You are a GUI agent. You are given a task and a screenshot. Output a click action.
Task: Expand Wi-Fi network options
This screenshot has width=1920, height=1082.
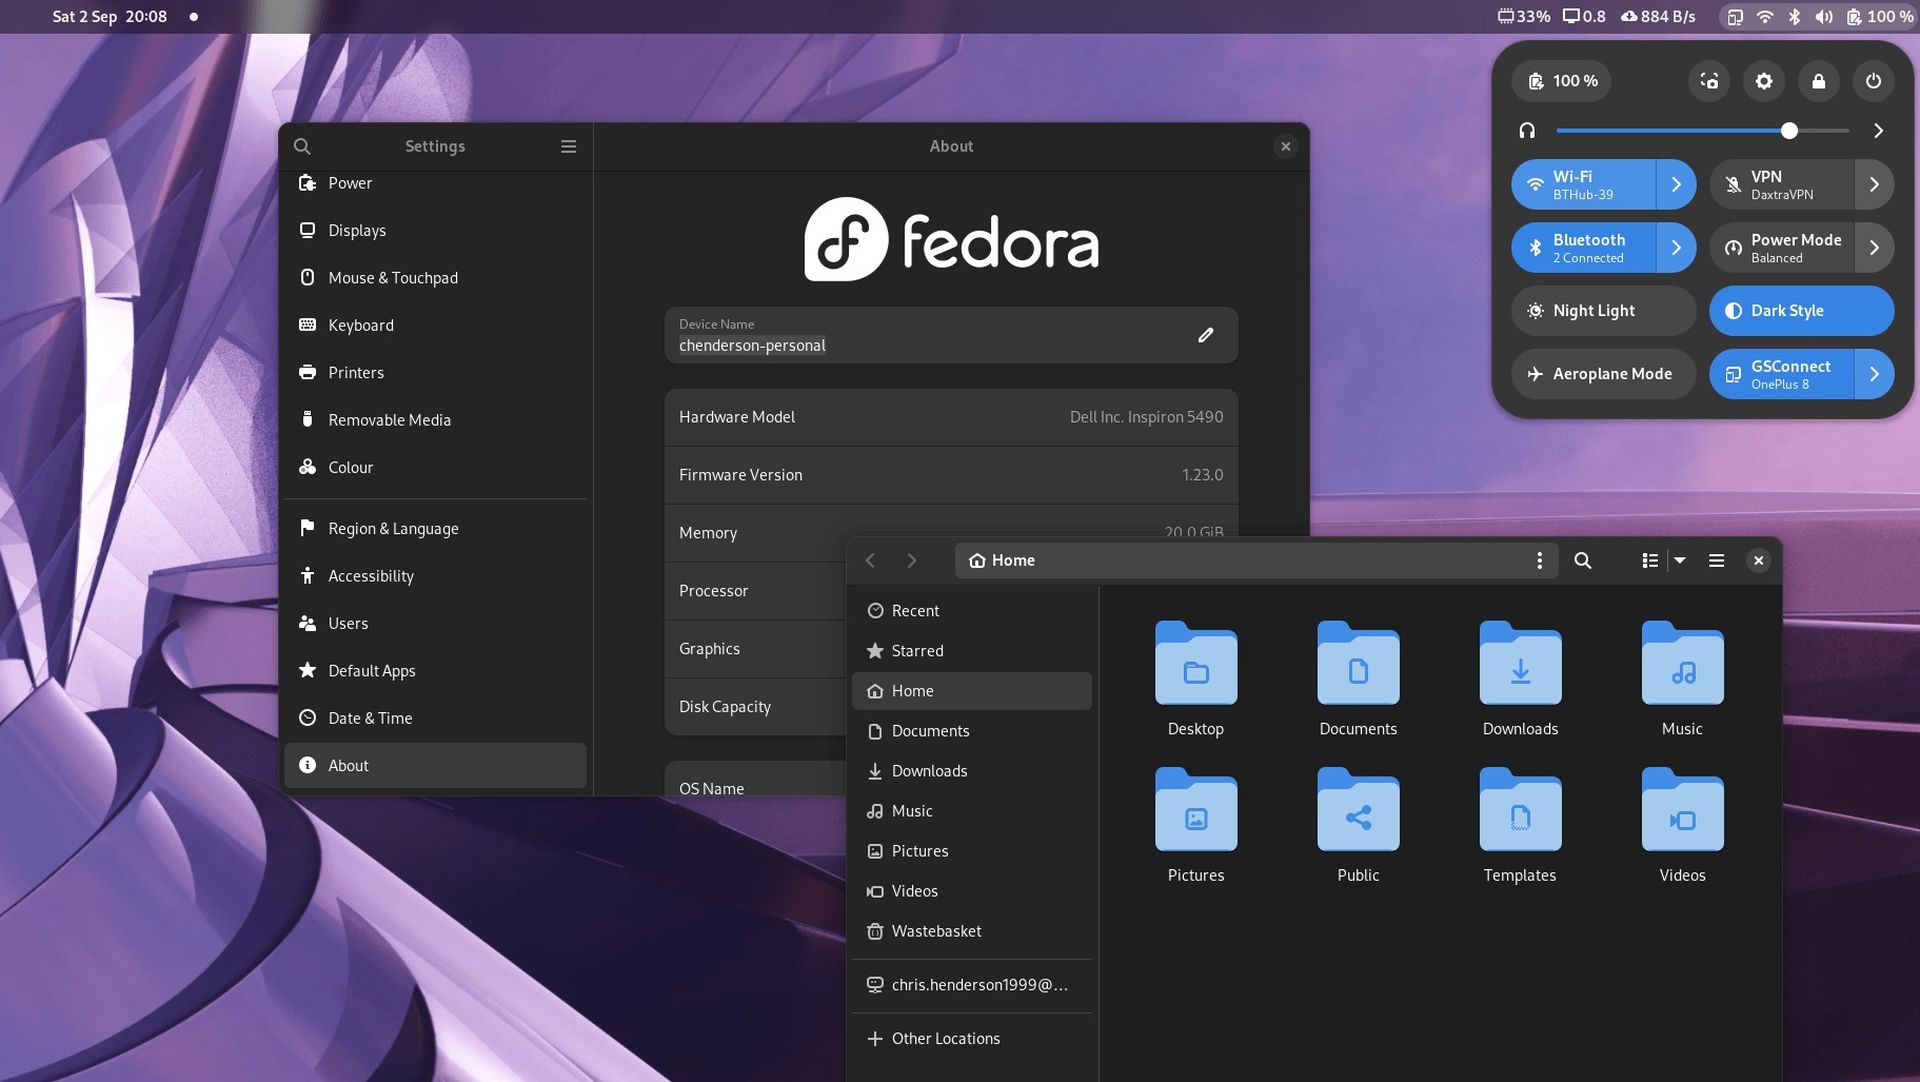coord(1678,184)
